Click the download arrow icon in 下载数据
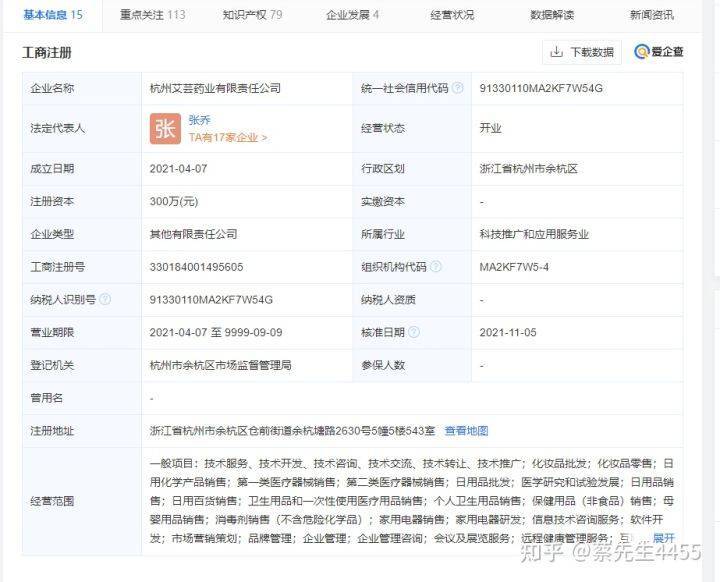Viewport: 720px width, 582px height. (x=556, y=52)
